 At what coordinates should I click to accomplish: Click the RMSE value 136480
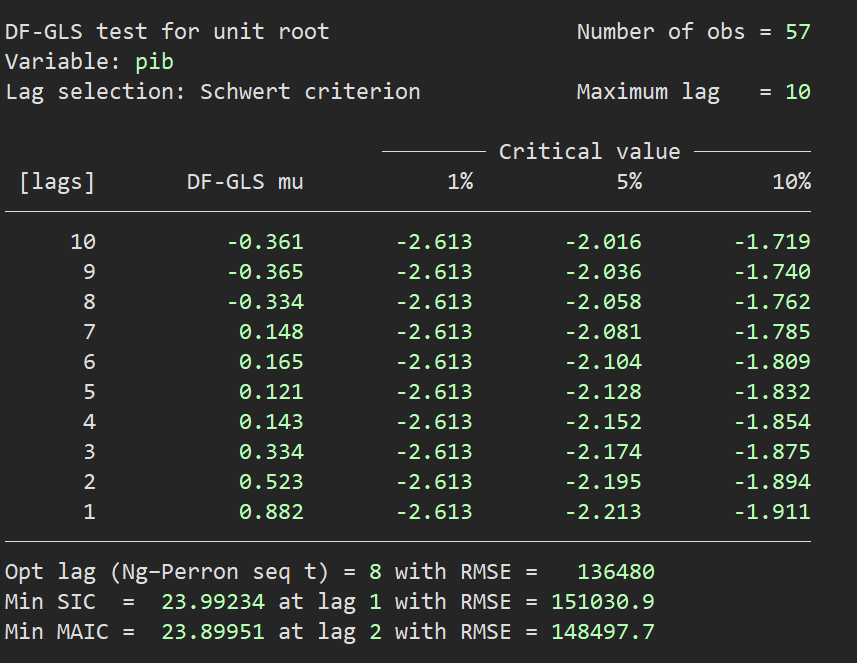(x=615, y=572)
